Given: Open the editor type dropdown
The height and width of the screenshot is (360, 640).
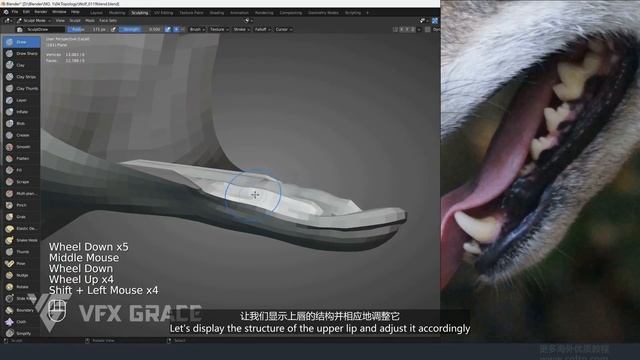Looking at the screenshot, I should pyautogui.click(x=8, y=20).
